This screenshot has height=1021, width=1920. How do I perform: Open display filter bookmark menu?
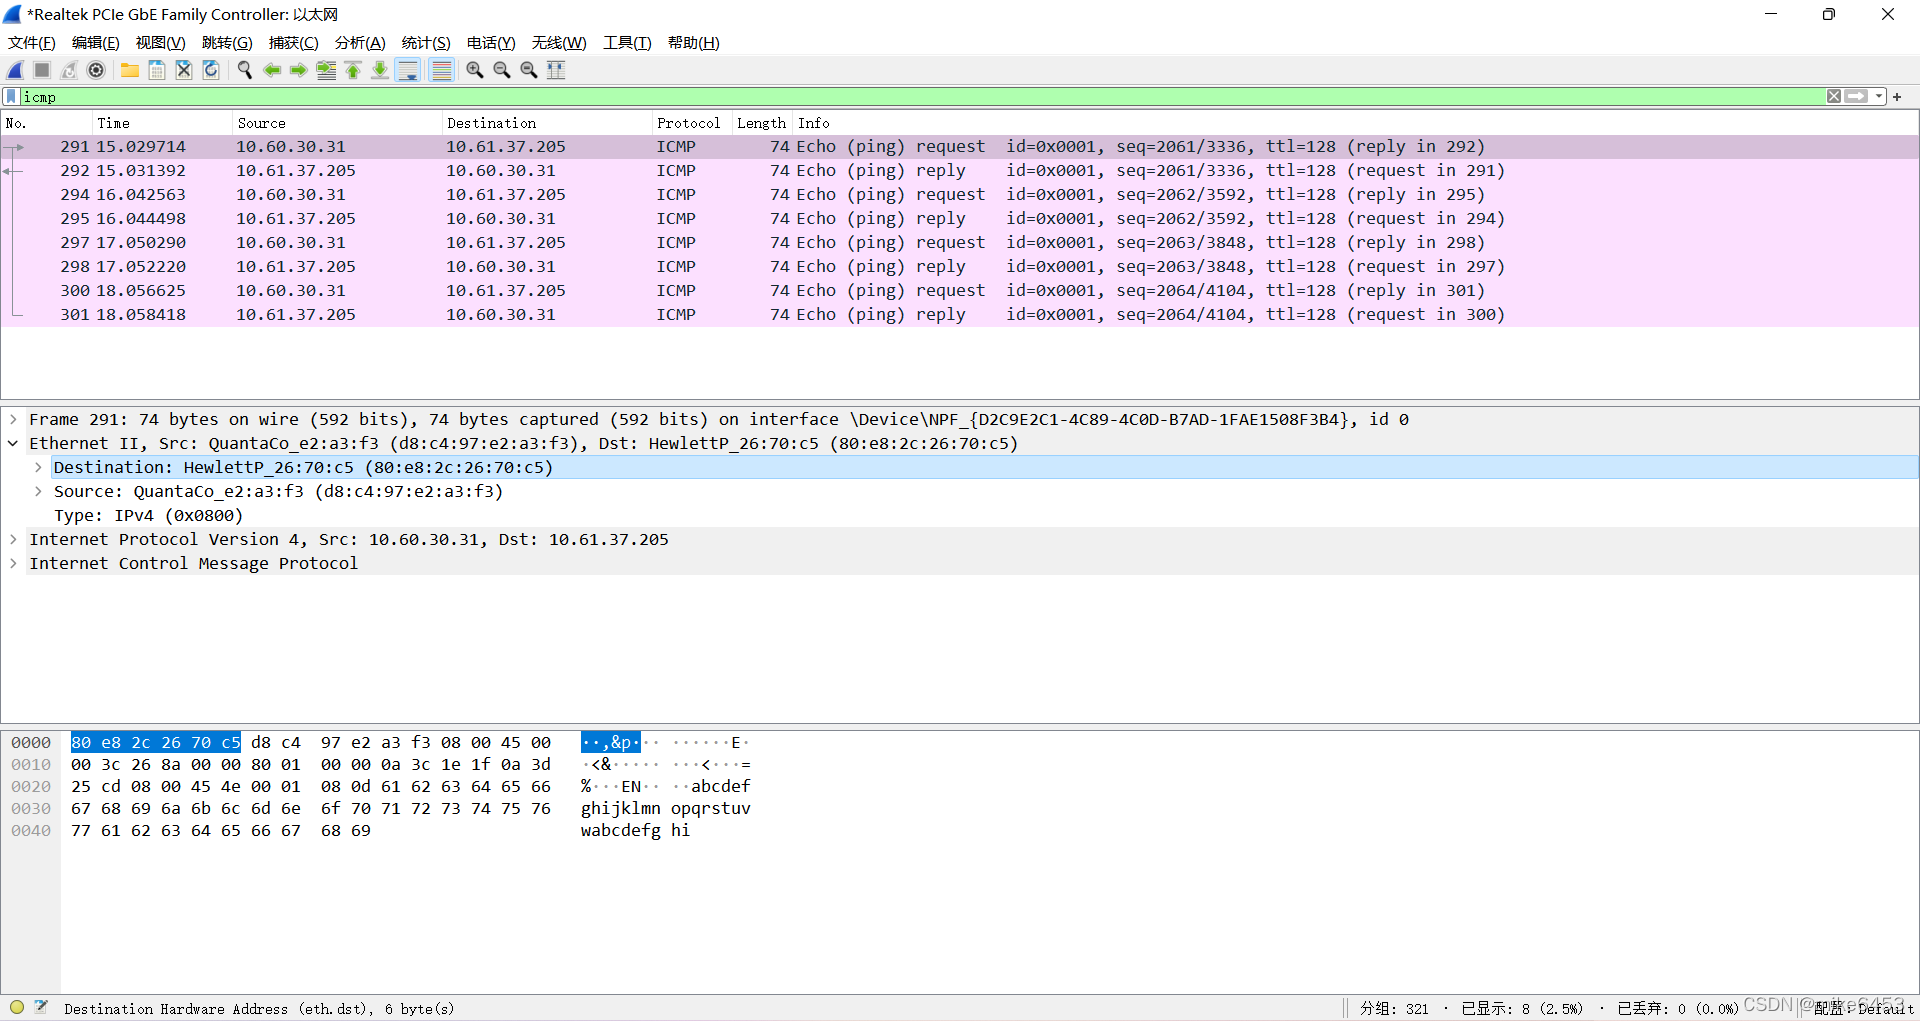coord(11,97)
